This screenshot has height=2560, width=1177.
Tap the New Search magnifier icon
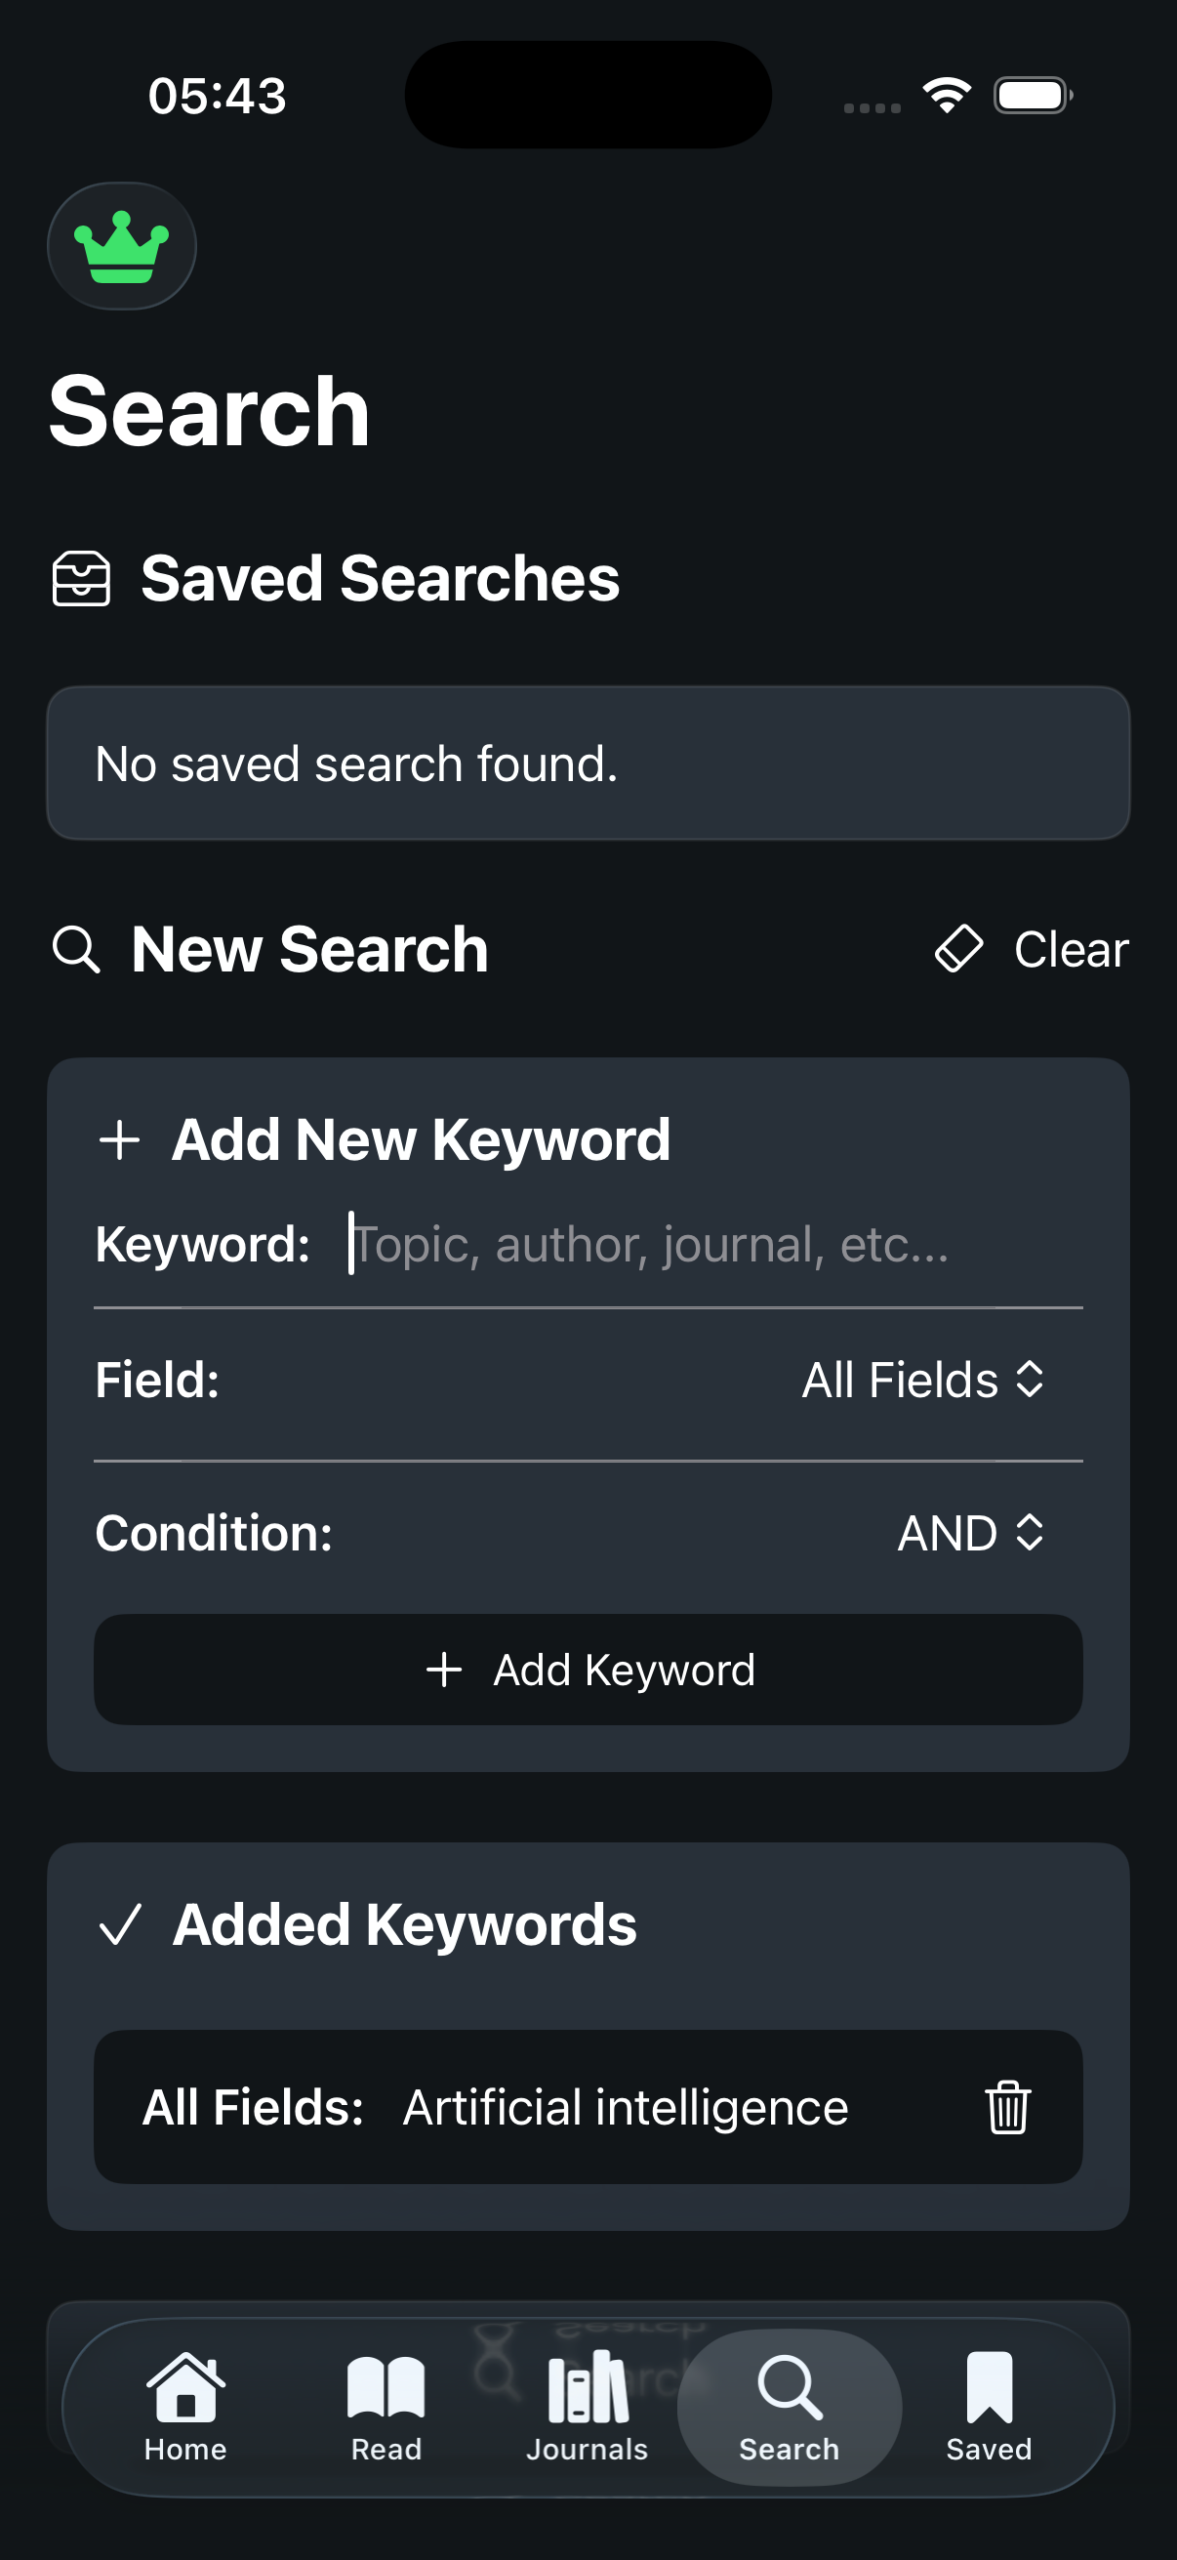[x=76, y=949]
